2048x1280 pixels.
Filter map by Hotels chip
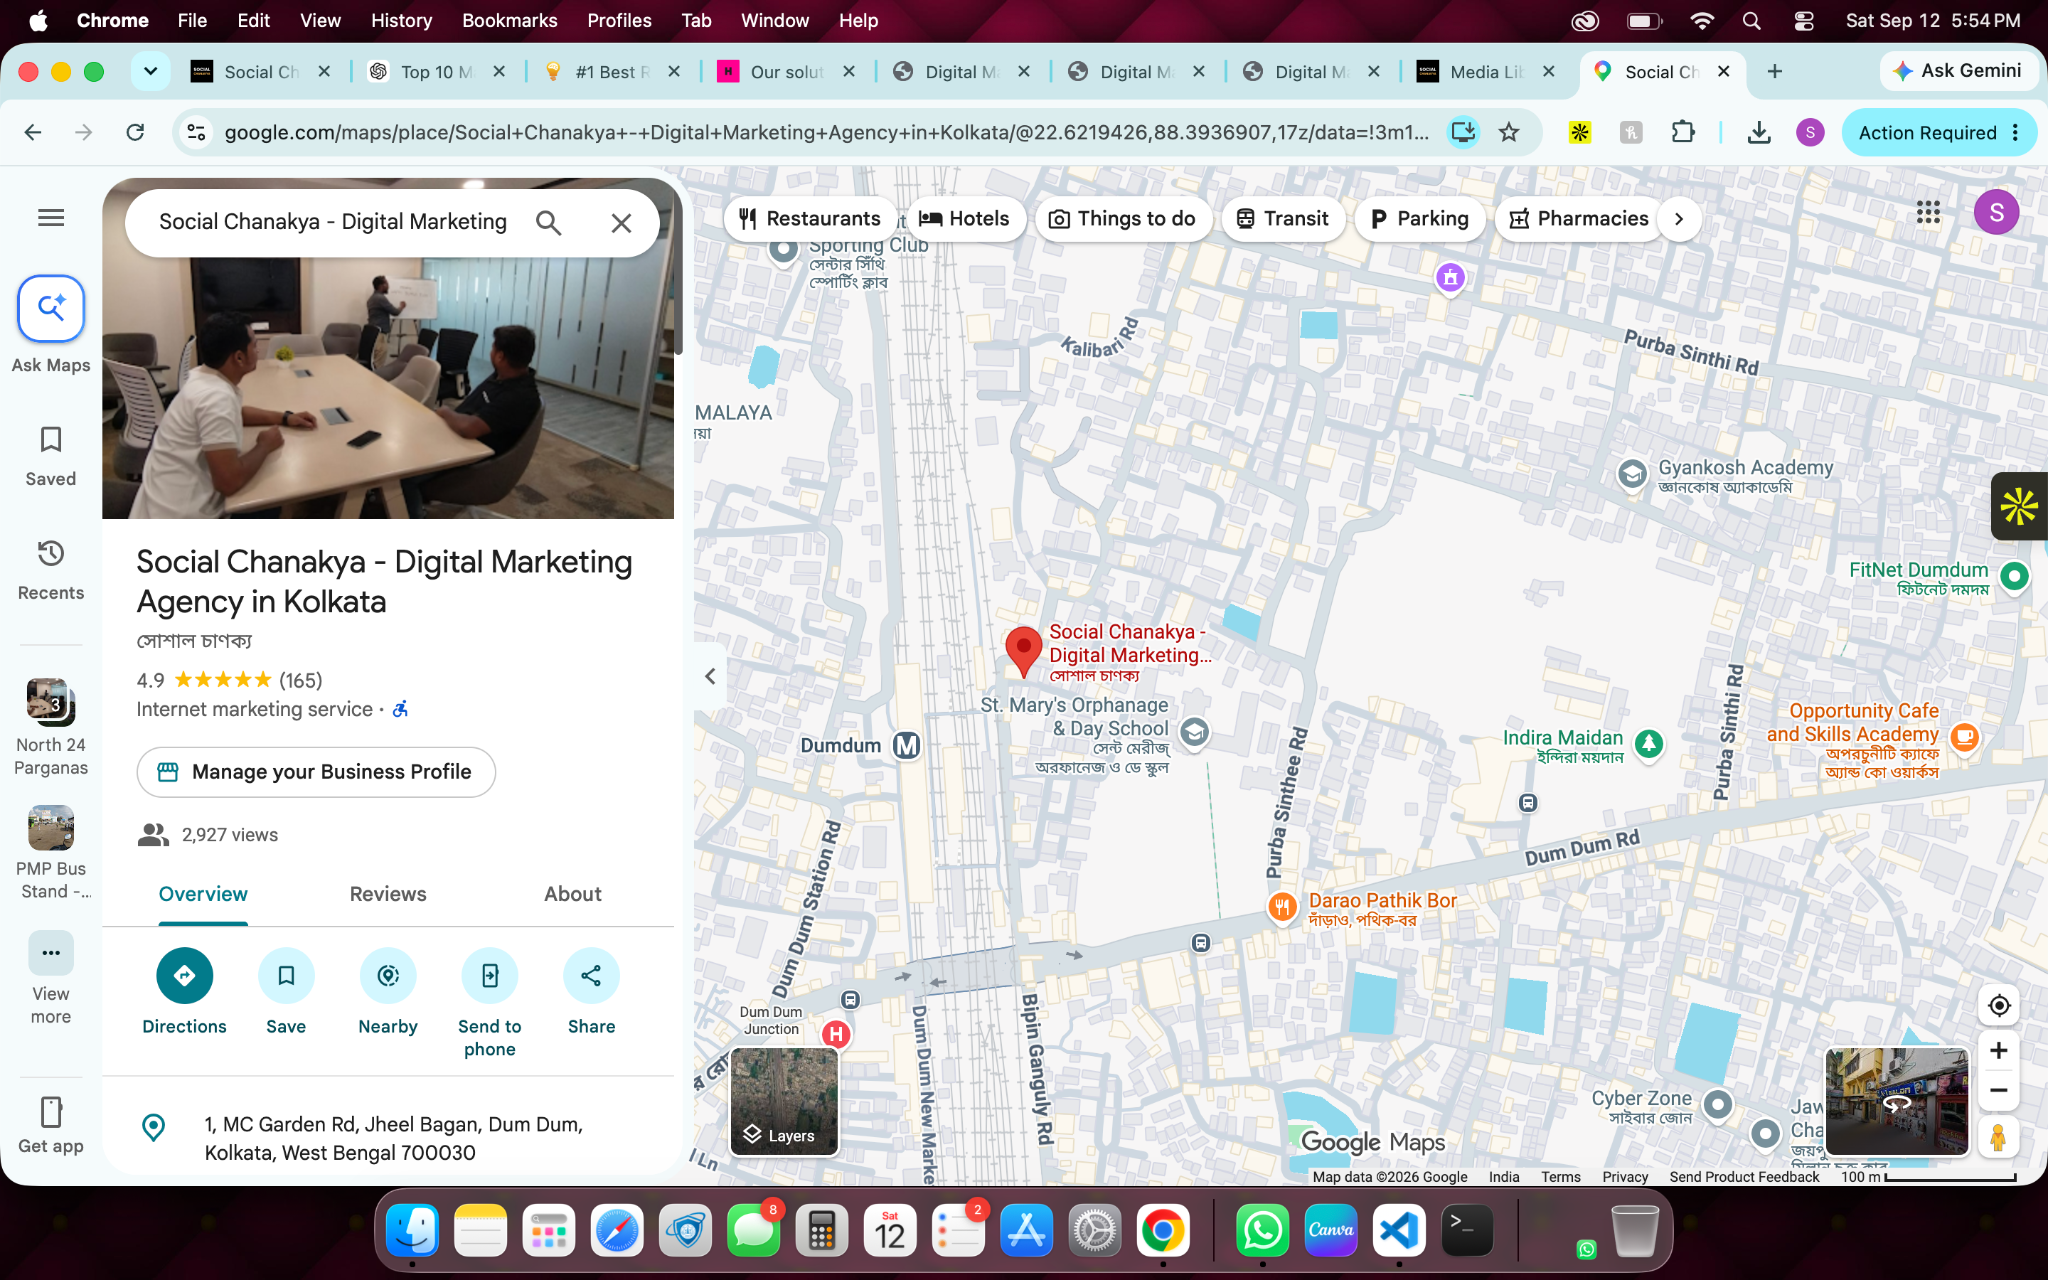(x=965, y=219)
